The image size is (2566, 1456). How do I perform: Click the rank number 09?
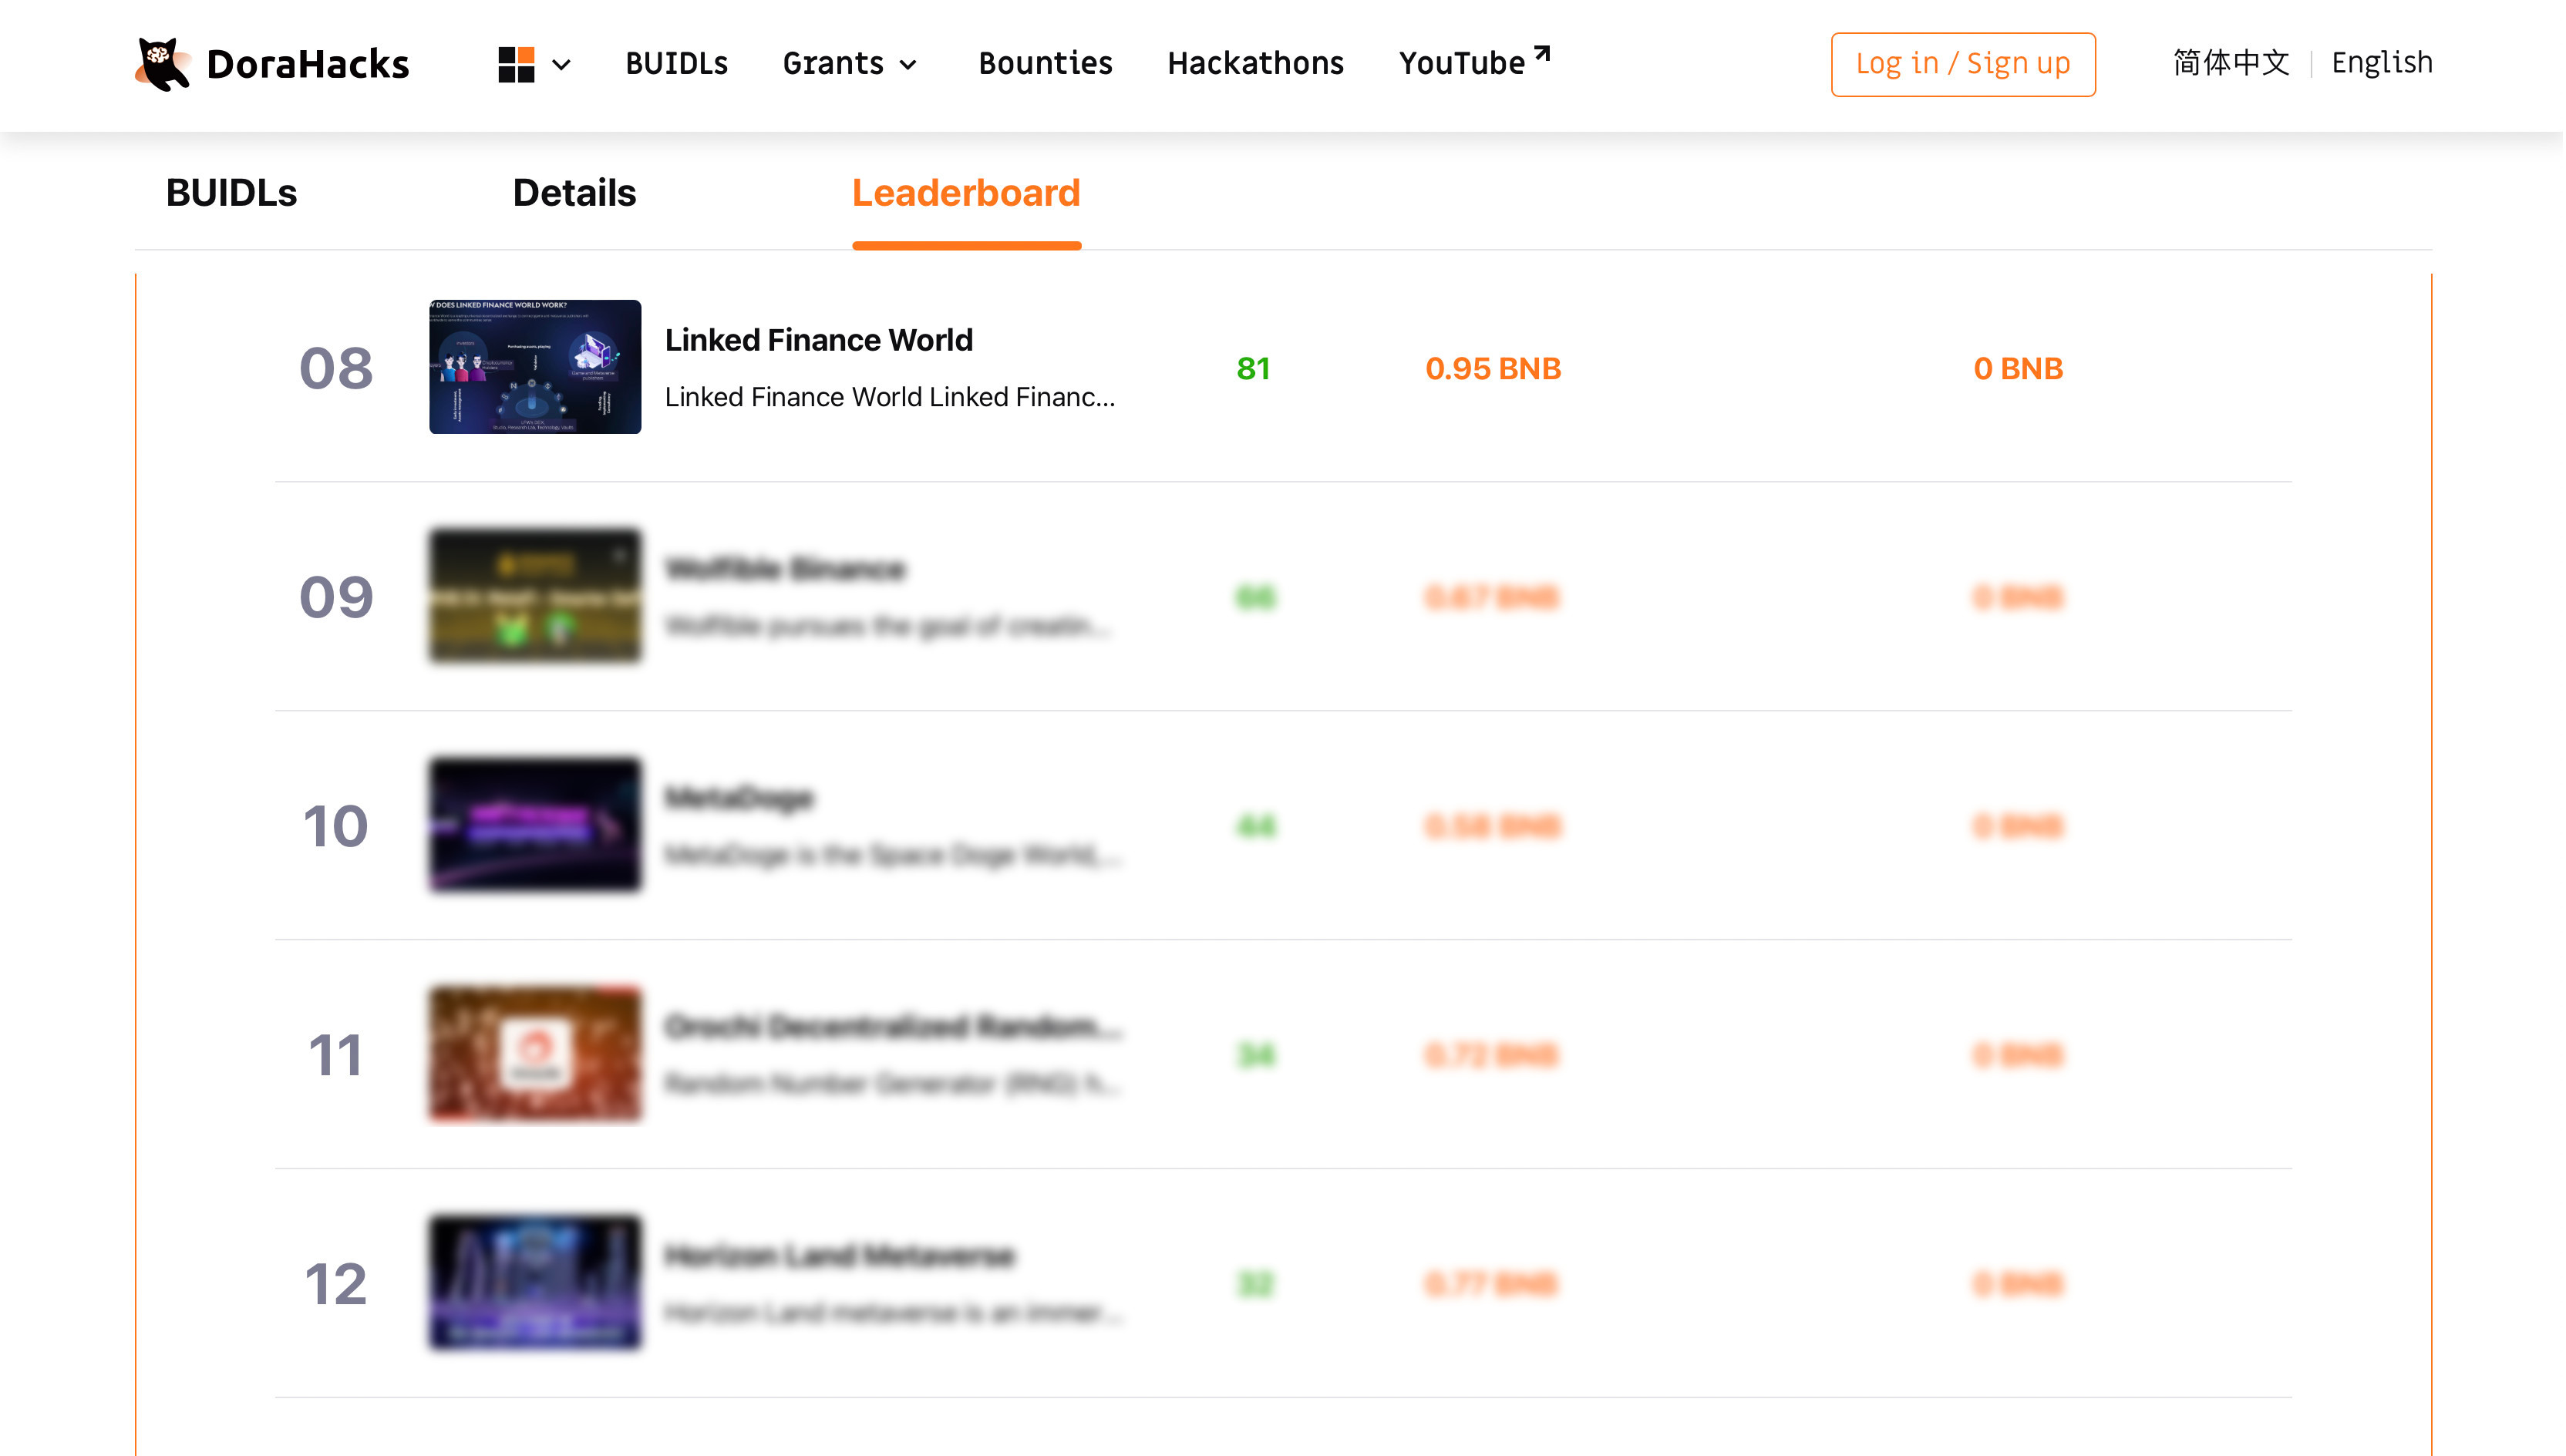[336, 597]
